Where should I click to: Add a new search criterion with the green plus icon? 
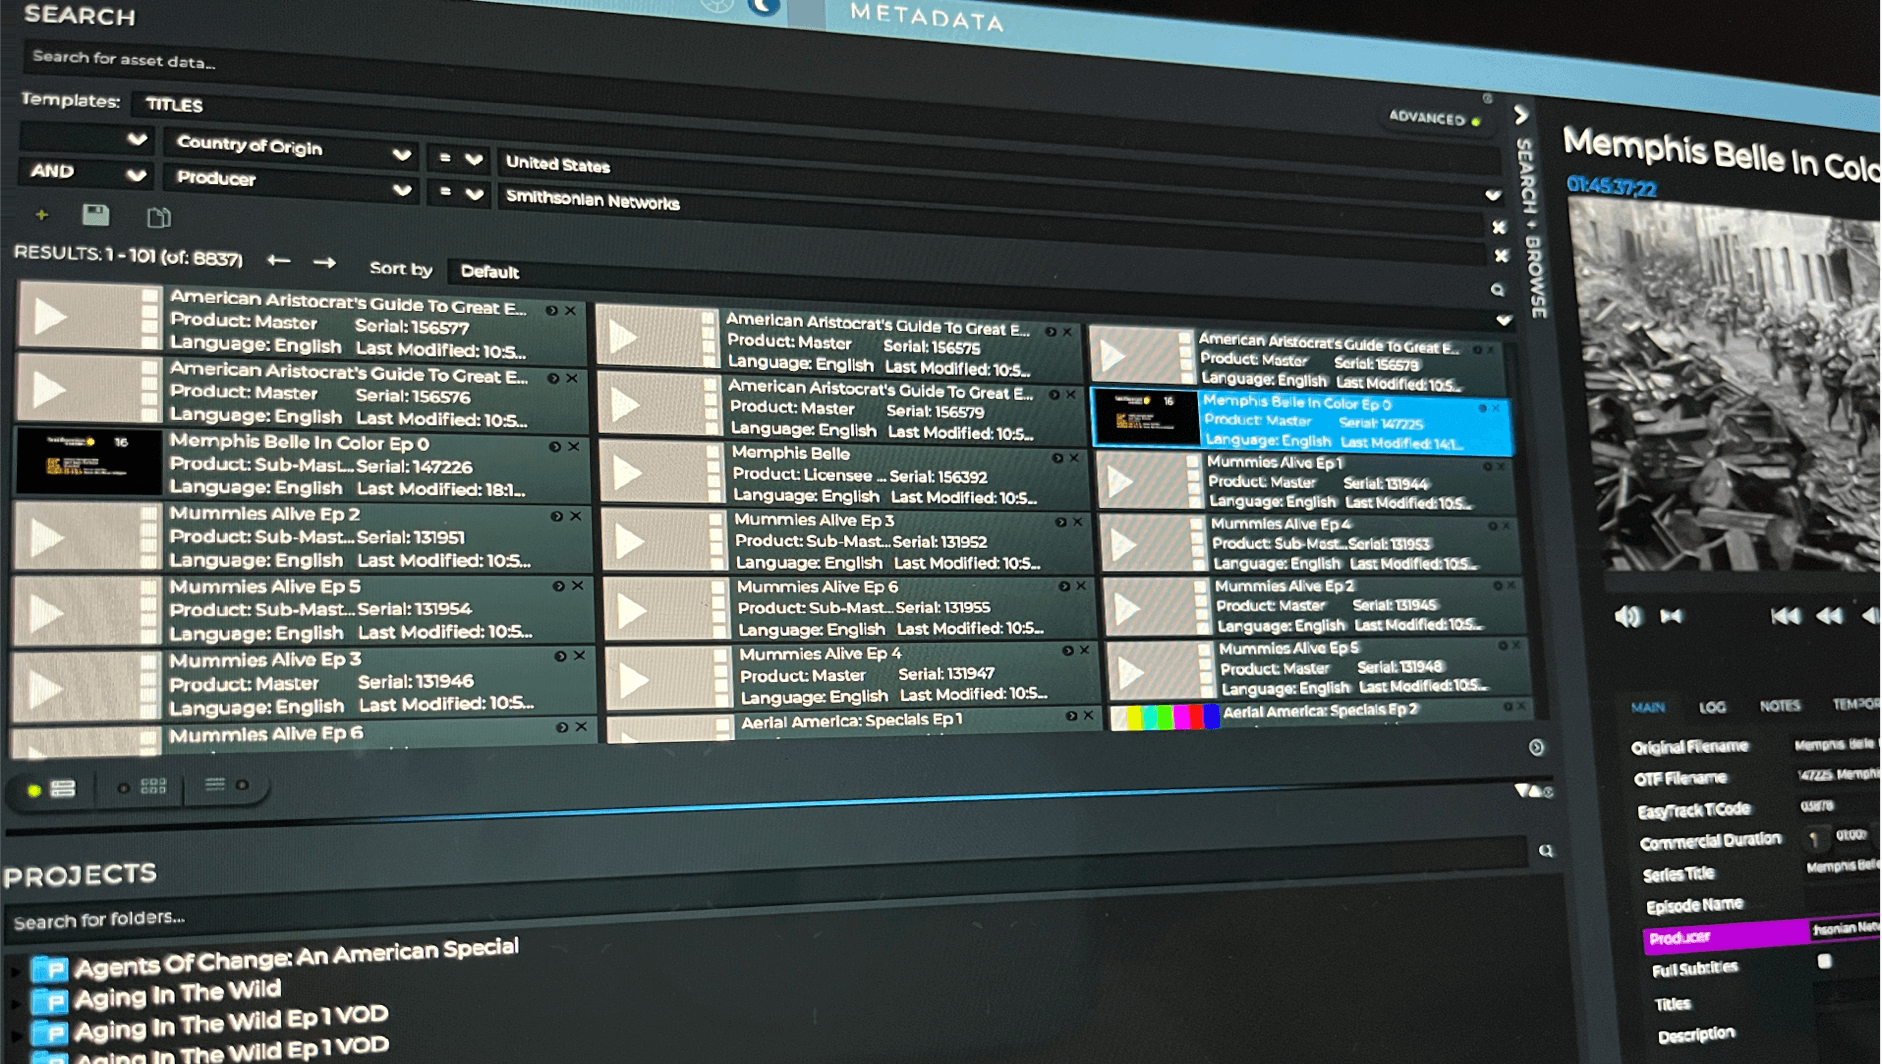point(42,215)
